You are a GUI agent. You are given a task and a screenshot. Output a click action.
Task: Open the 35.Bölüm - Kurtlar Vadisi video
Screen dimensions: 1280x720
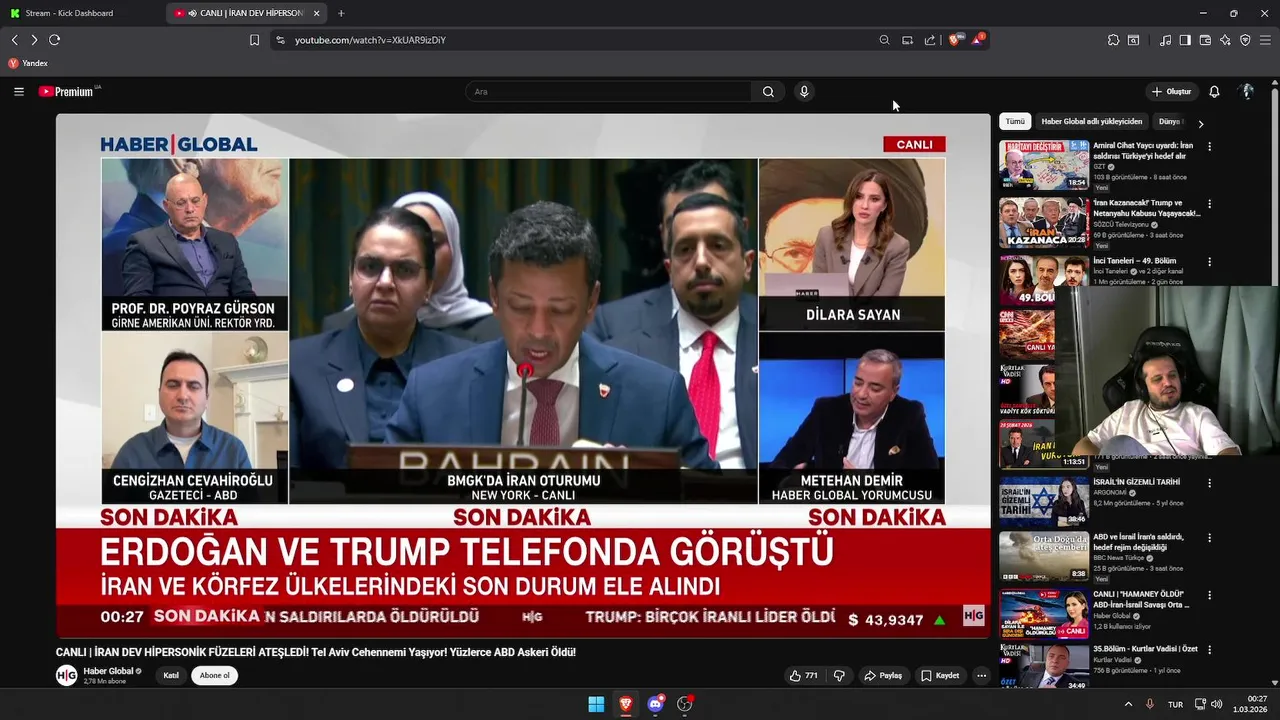[x=1044, y=666]
